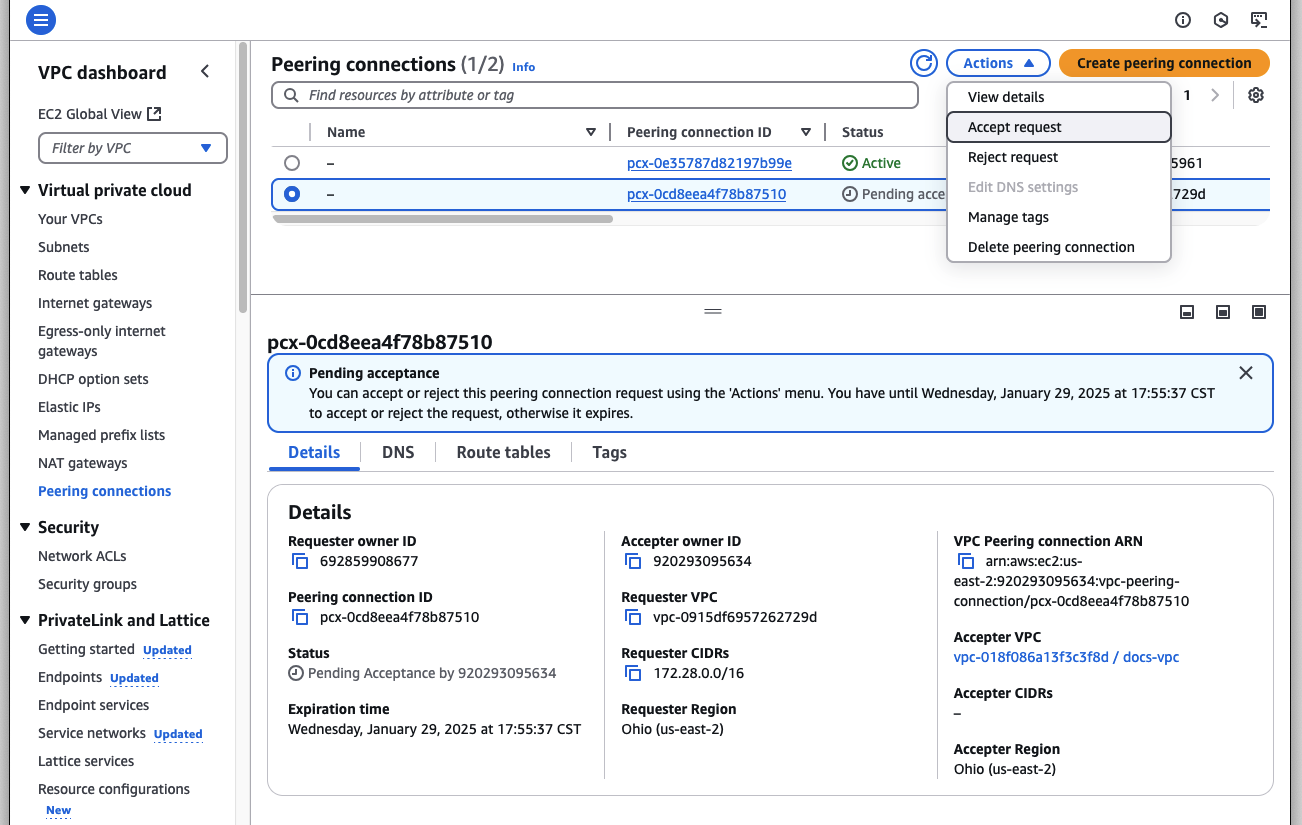Select the pcx-0cd8eea4f78b87510 radio button
This screenshot has height=825, width=1302.
[292, 194]
